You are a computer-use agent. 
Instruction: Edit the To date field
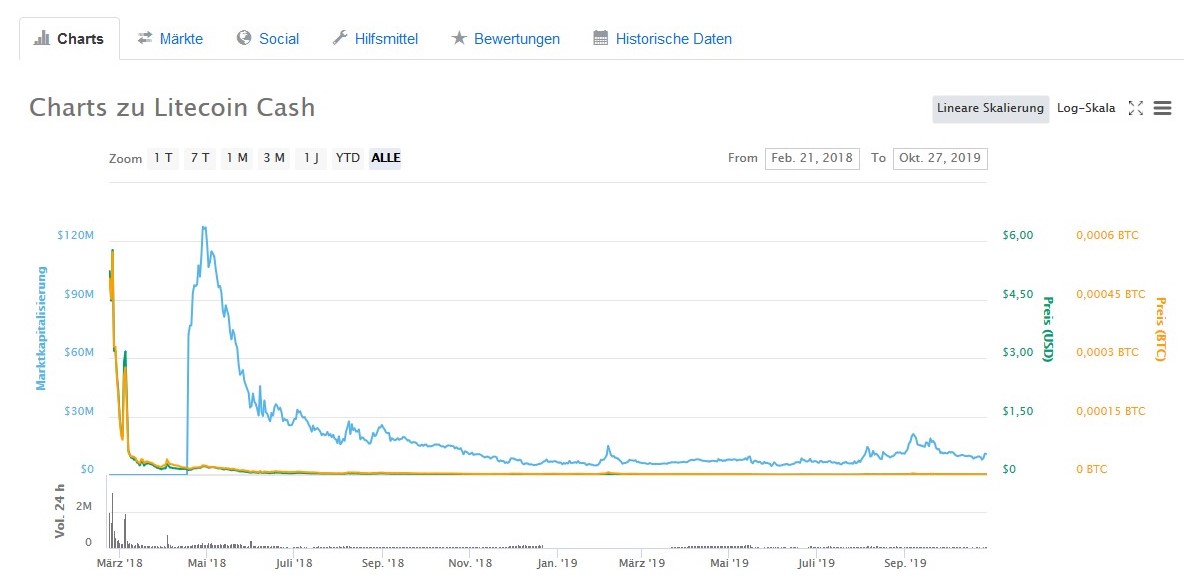click(x=940, y=159)
